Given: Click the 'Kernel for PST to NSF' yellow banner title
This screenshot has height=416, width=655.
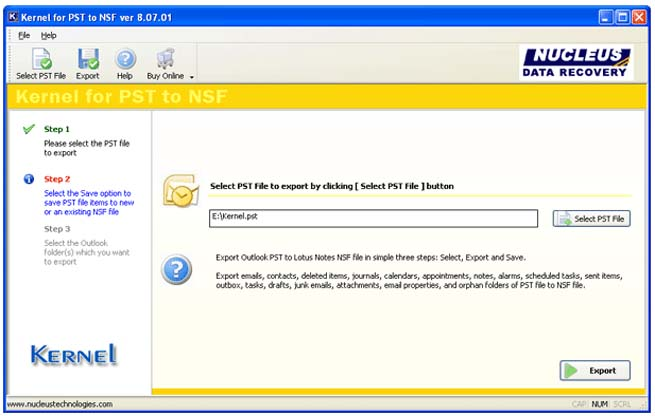Looking at the screenshot, I should (121, 96).
